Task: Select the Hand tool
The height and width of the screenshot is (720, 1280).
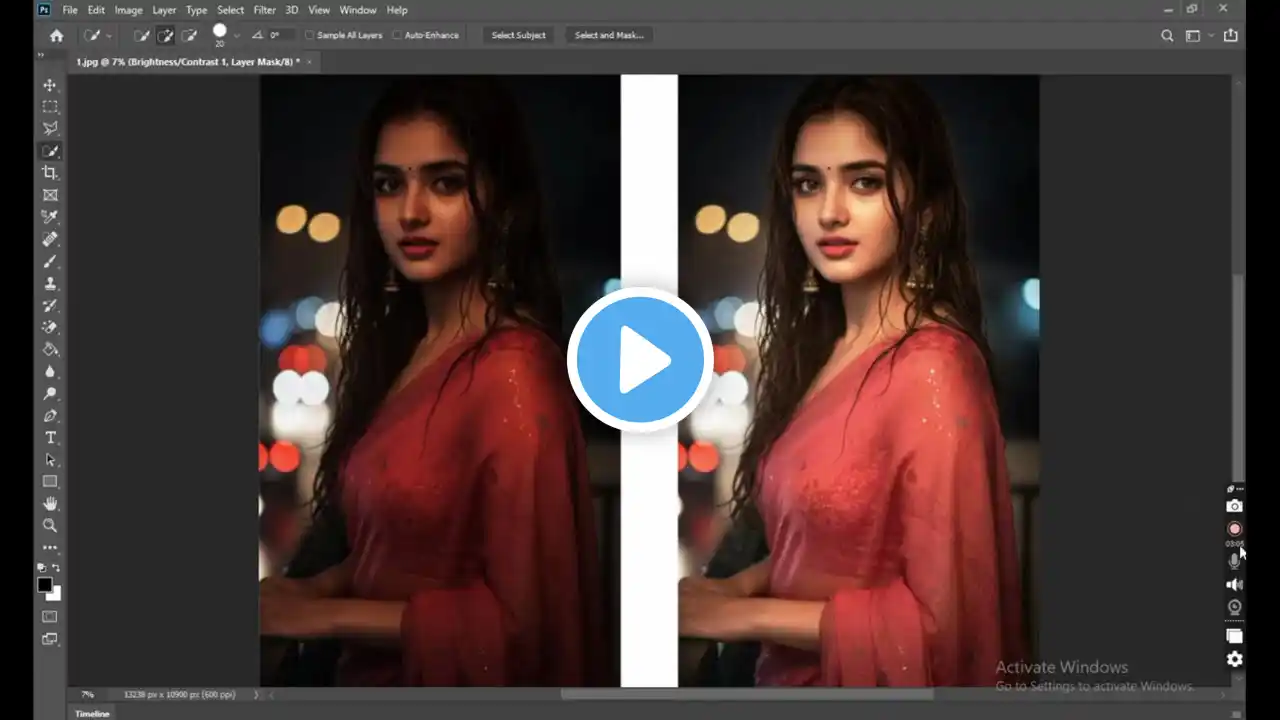Action: (50, 504)
